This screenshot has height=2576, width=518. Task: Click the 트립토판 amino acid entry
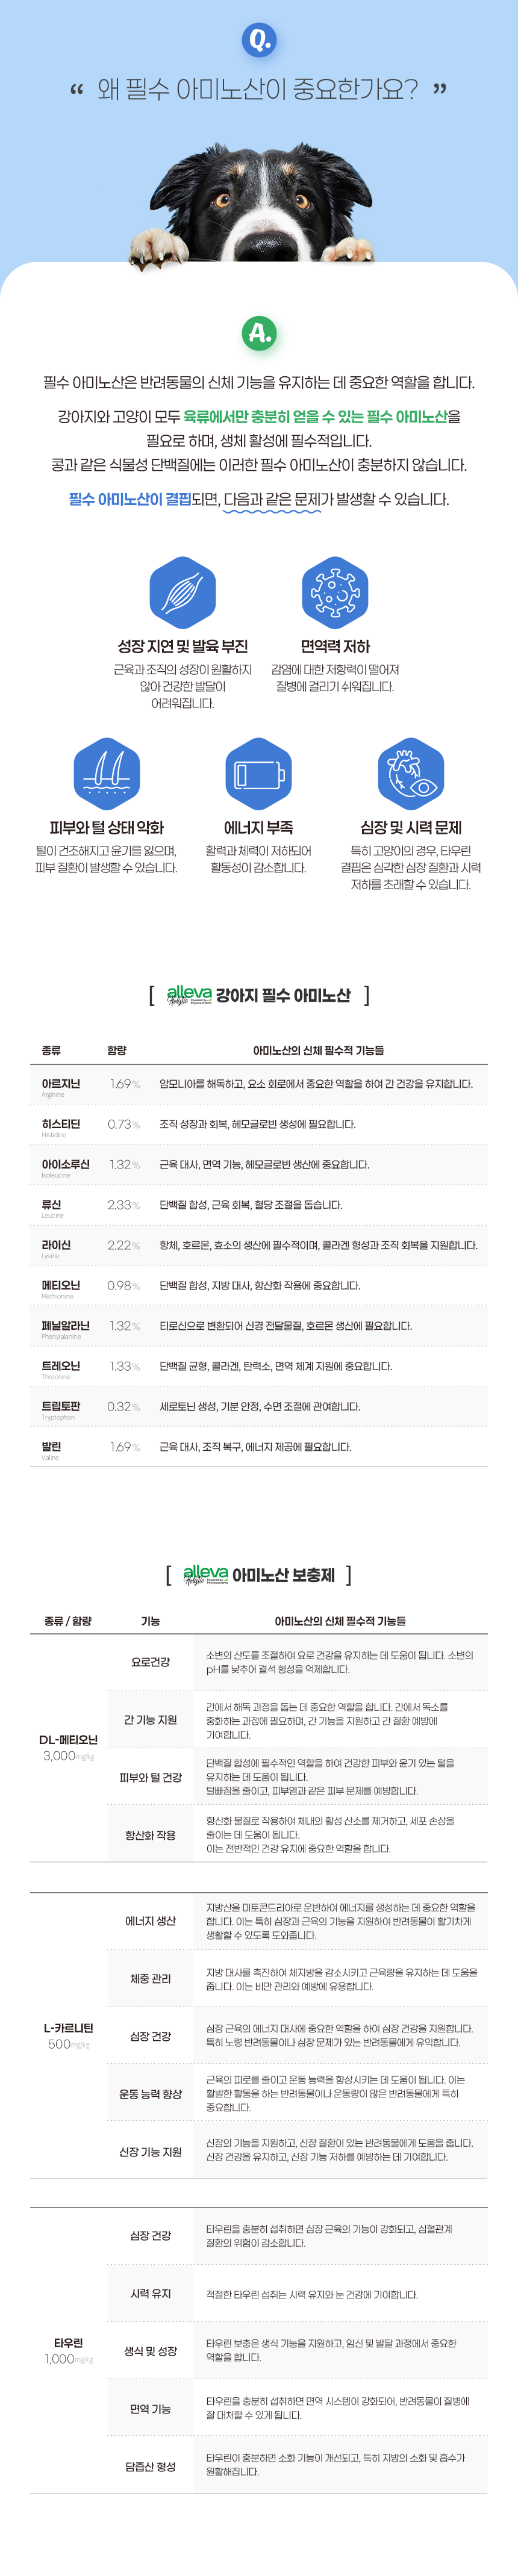point(61,1406)
